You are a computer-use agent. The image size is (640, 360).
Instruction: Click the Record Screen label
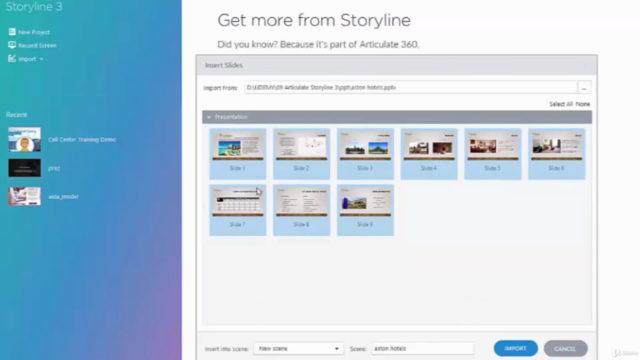[37, 46]
